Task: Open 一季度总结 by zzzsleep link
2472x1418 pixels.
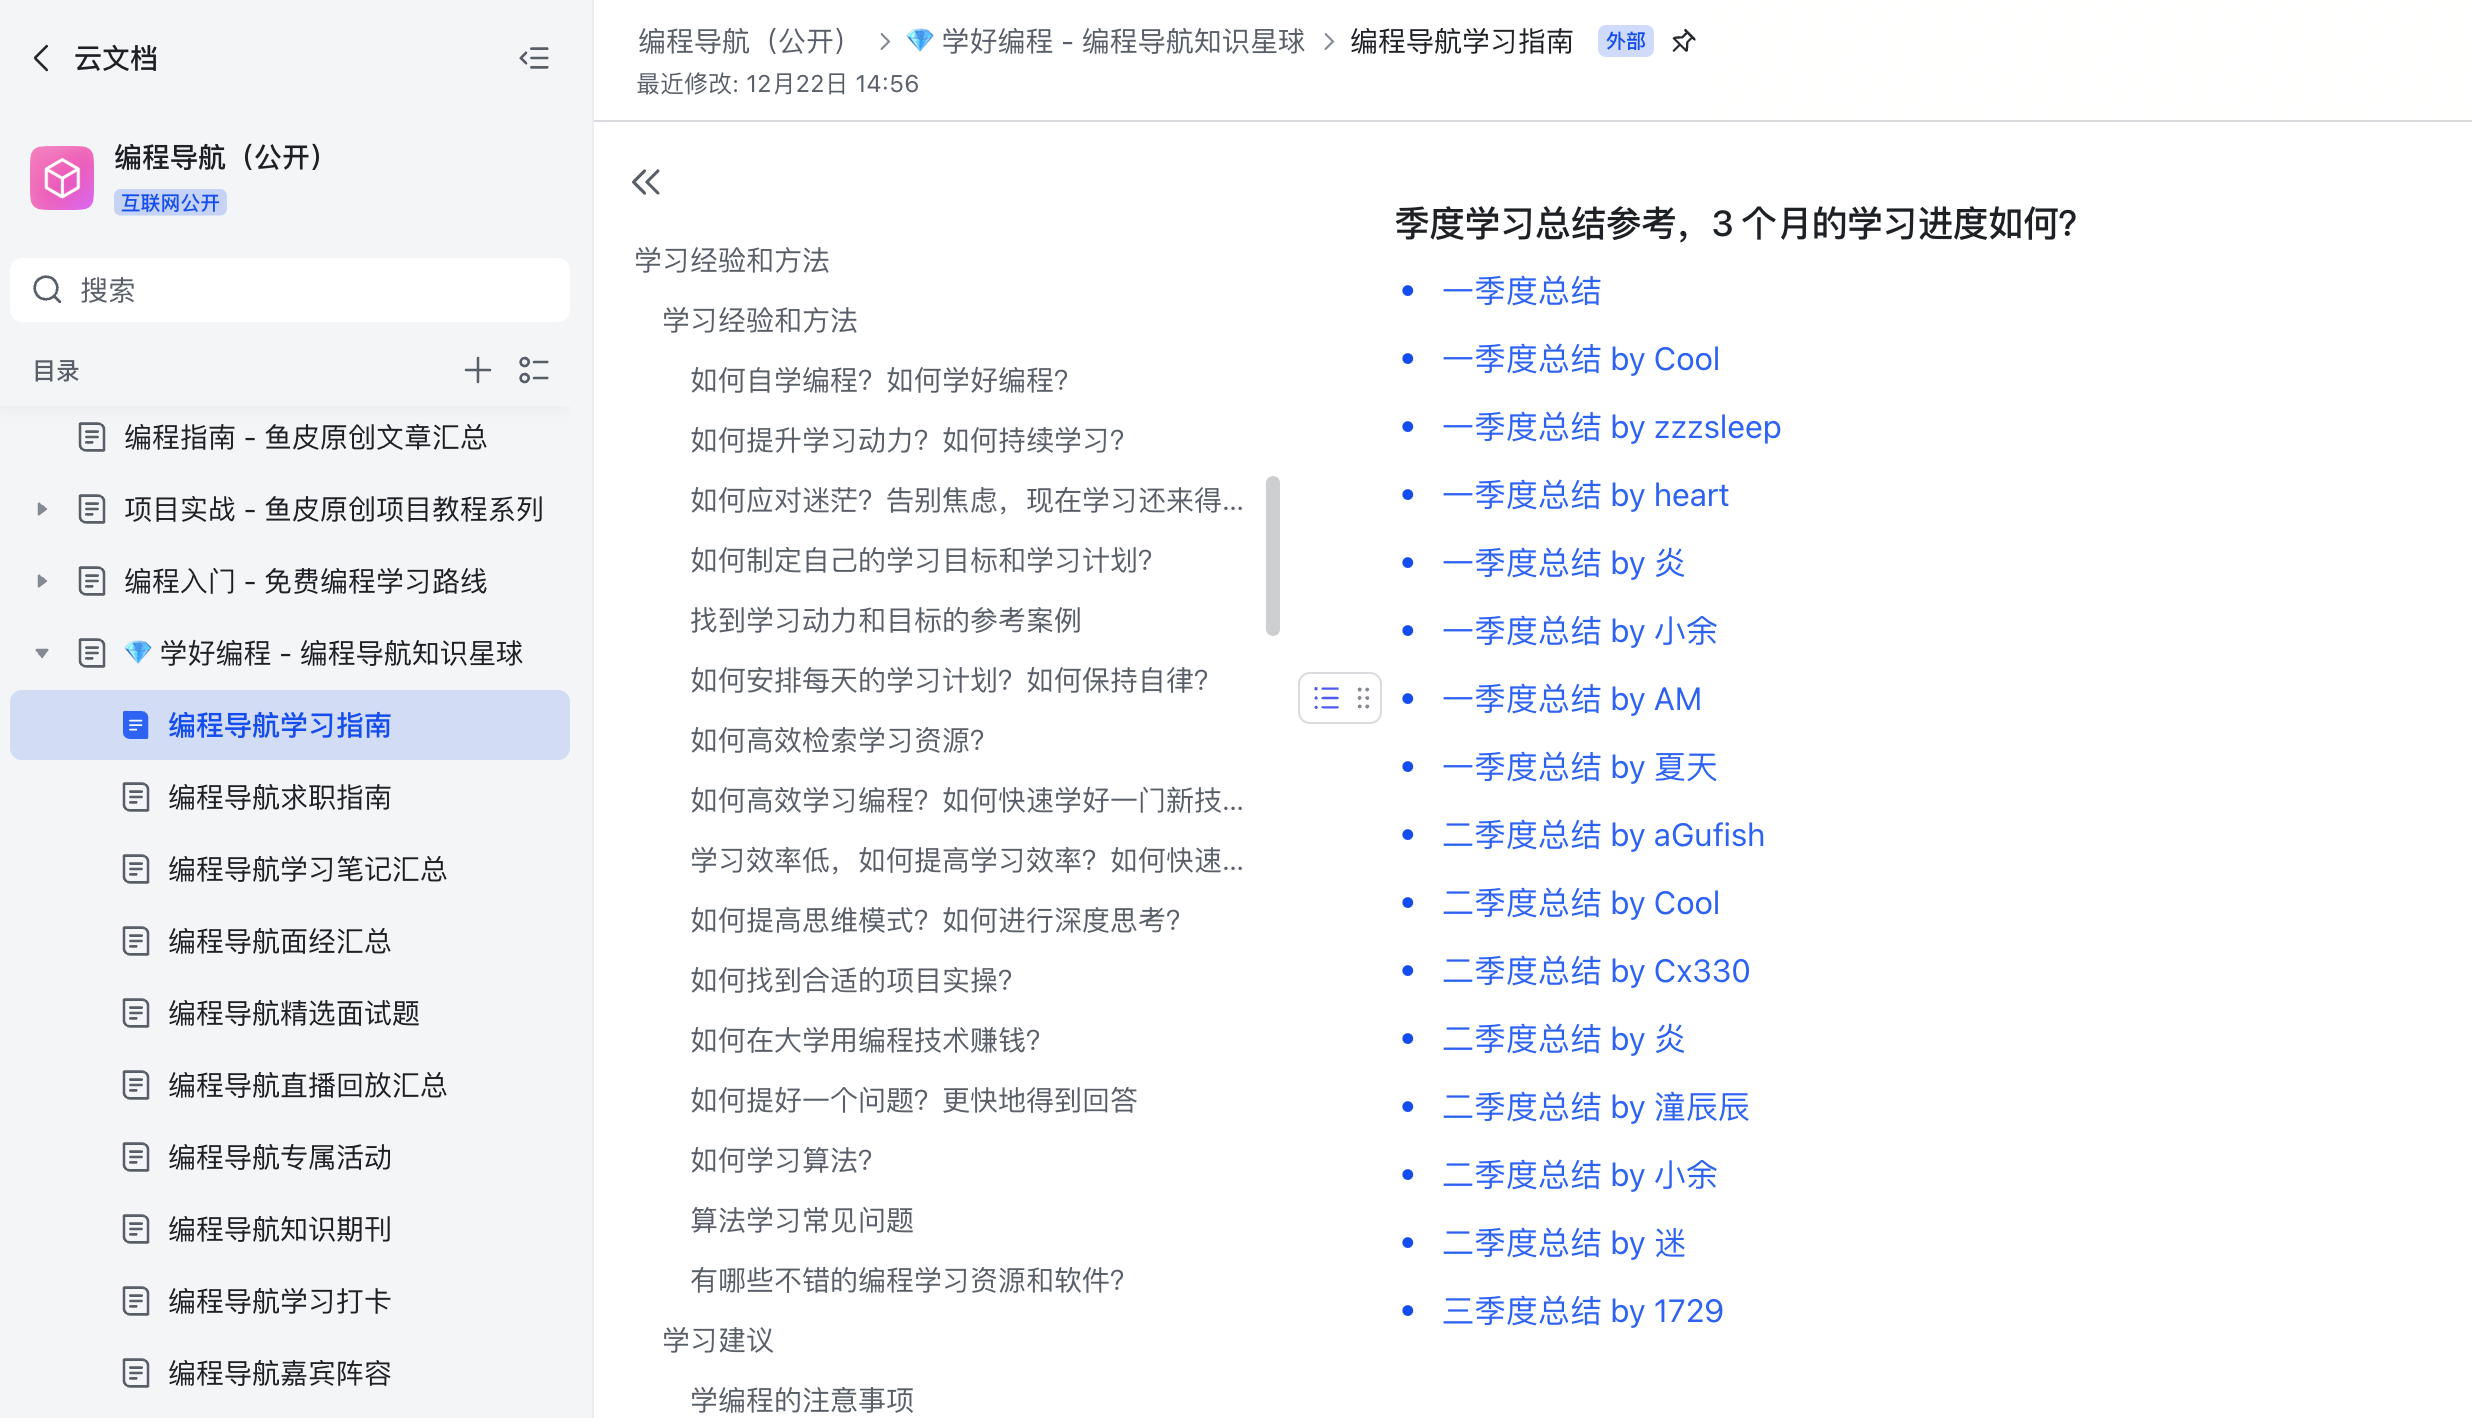Action: coord(1611,427)
